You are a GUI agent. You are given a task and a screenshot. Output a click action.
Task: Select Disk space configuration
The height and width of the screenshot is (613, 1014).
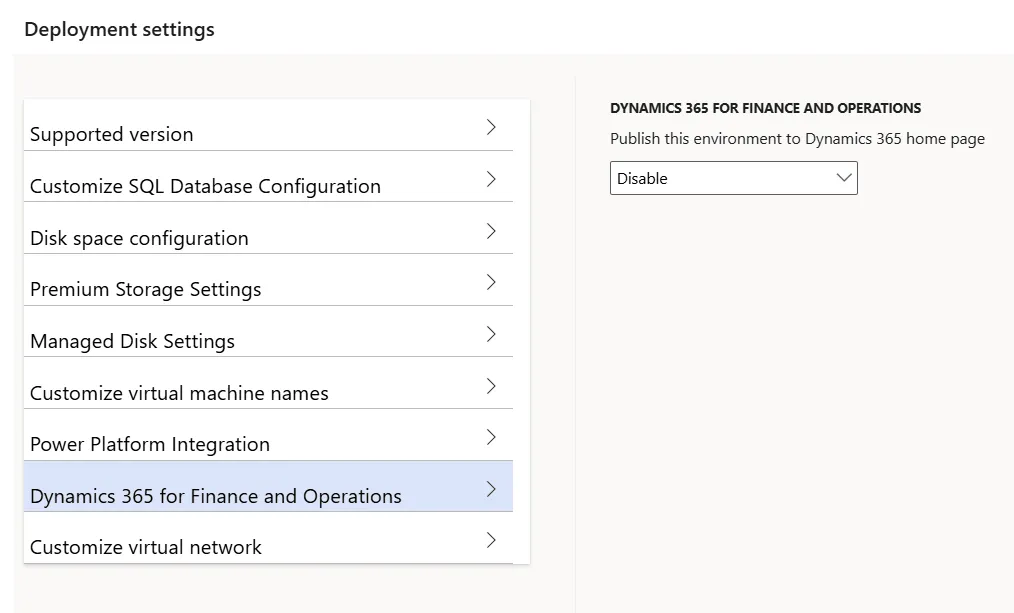(268, 228)
